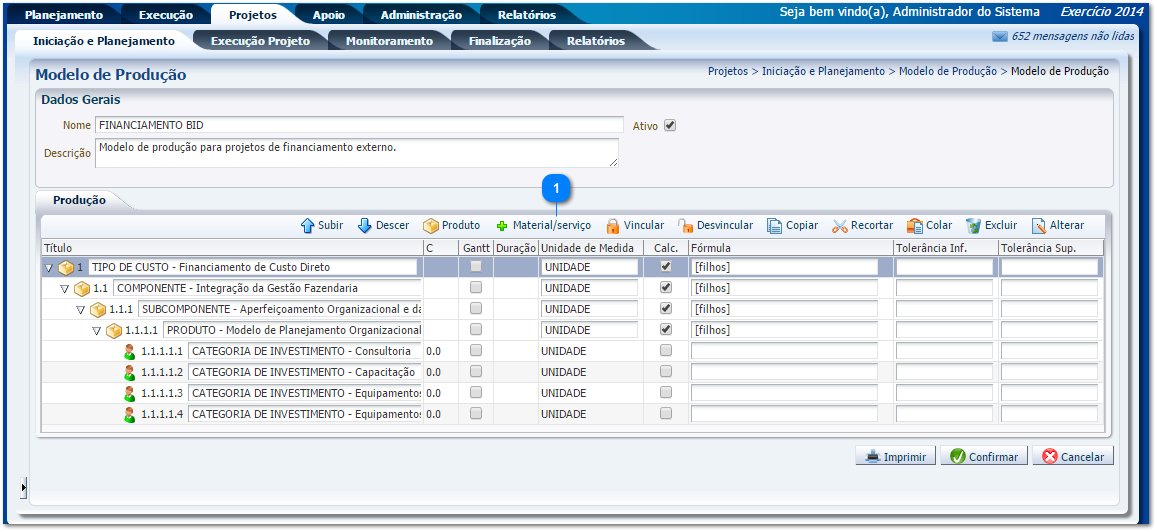Collapse the TIPO DE CUSTO tree node
The image size is (1157, 532).
pos(49,268)
